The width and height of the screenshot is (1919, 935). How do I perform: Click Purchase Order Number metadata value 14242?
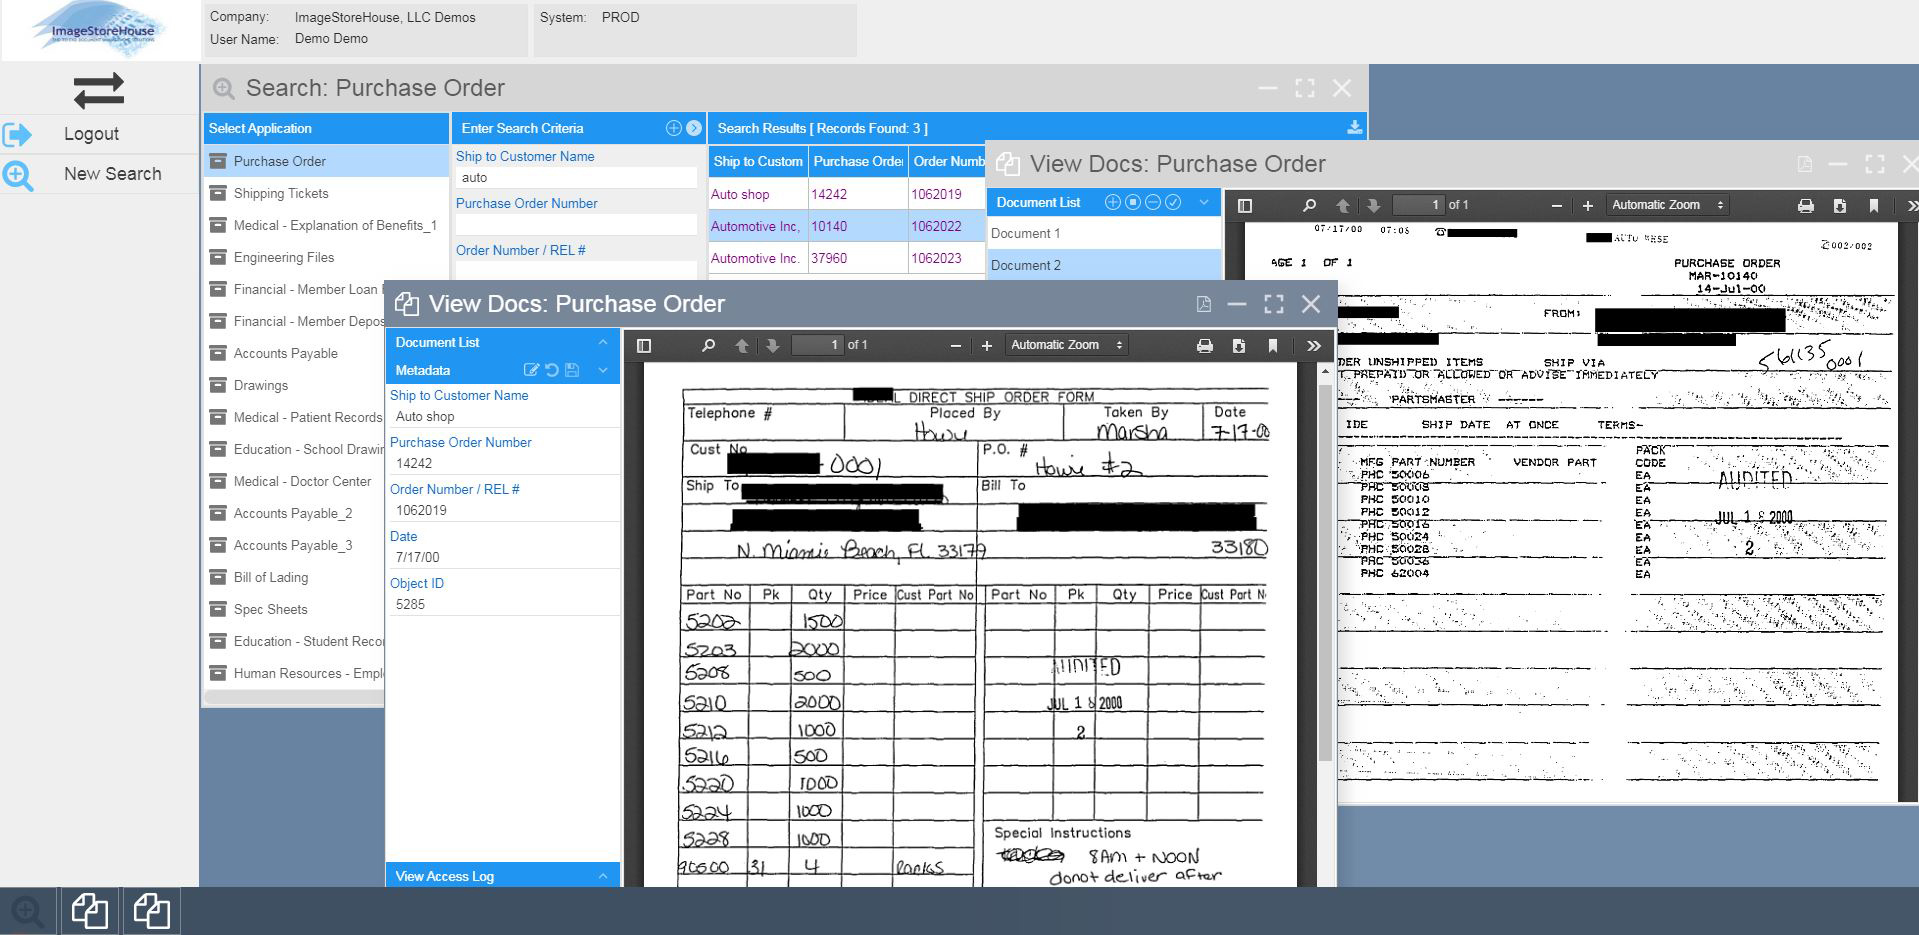pos(503,463)
